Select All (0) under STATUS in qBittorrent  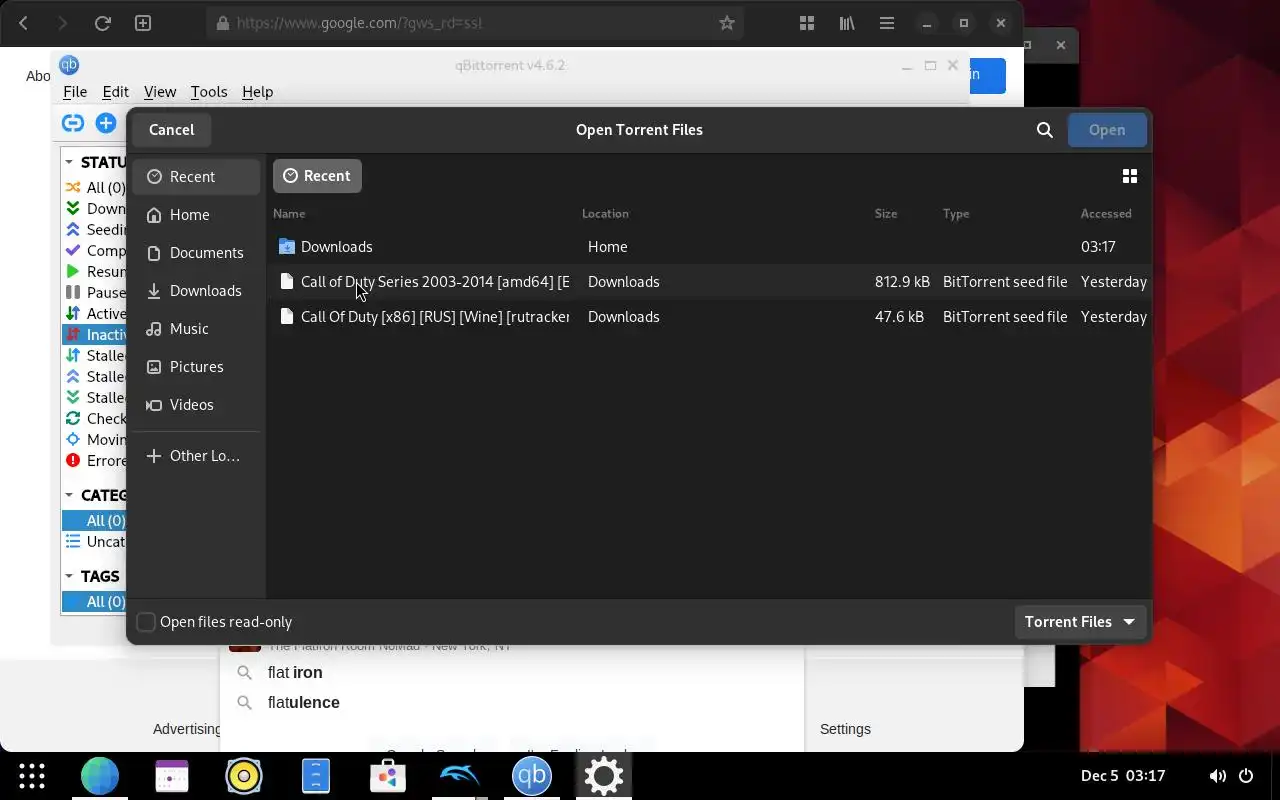point(96,188)
